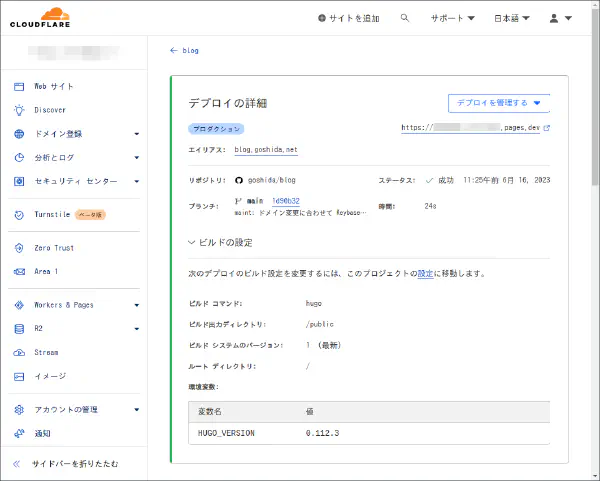Expand the 分析とログ submenu arrow
600x481 pixels.
pos(137,158)
